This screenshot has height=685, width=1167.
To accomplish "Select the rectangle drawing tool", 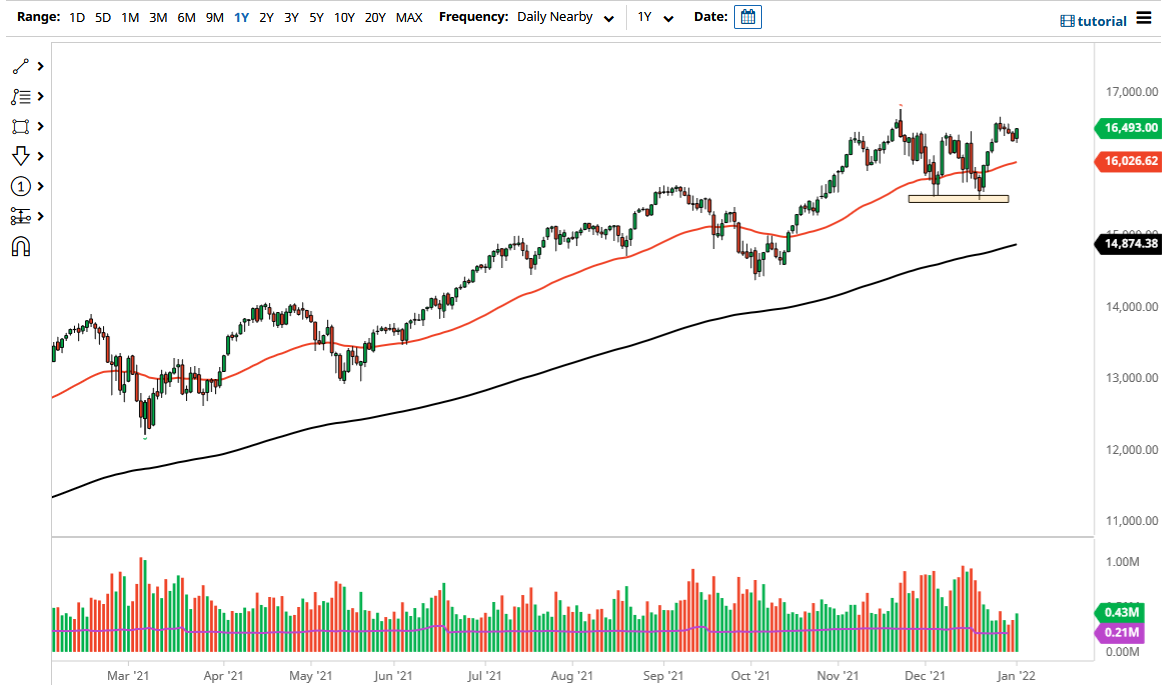I will coord(21,126).
